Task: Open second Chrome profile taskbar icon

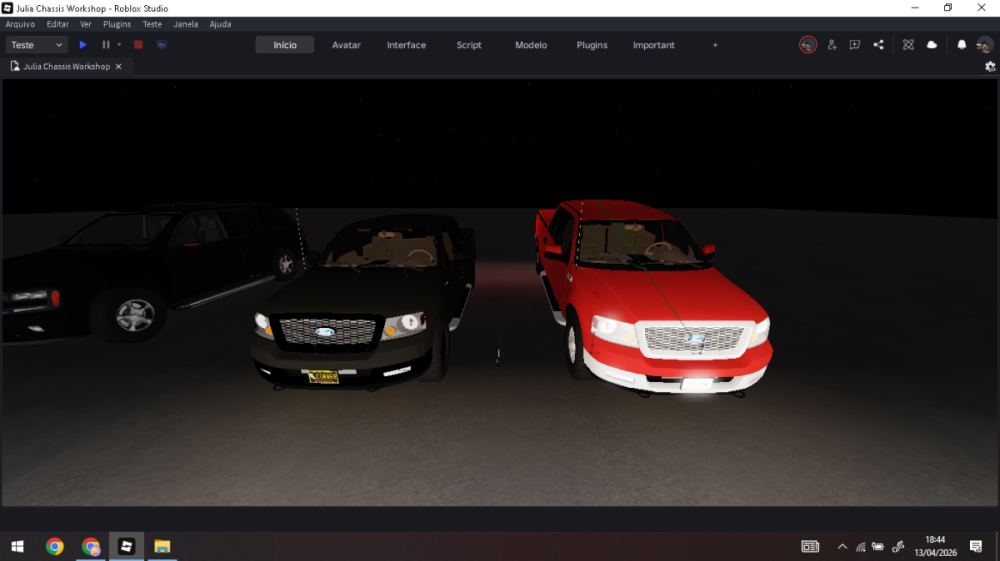Action: (91, 546)
